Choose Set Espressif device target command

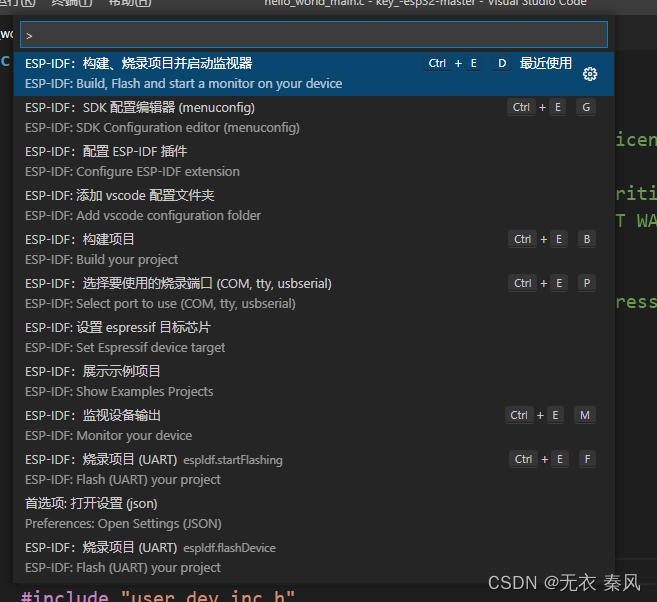tap(314, 338)
